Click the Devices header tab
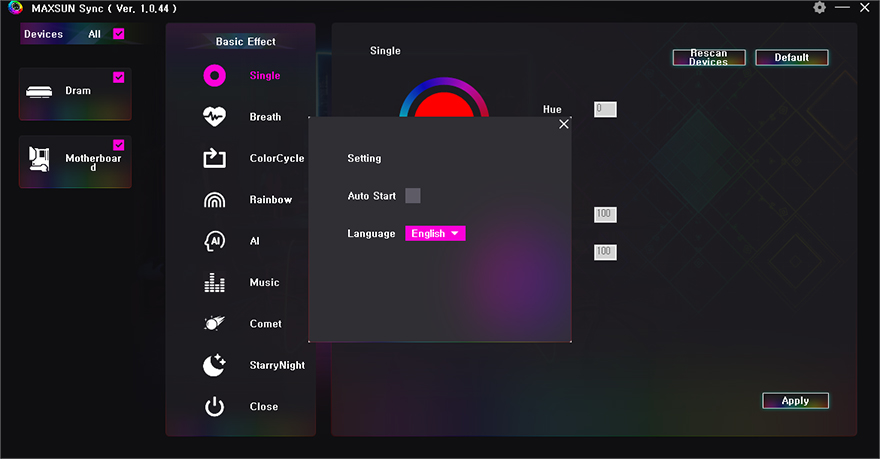880x459 pixels. (x=43, y=34)
